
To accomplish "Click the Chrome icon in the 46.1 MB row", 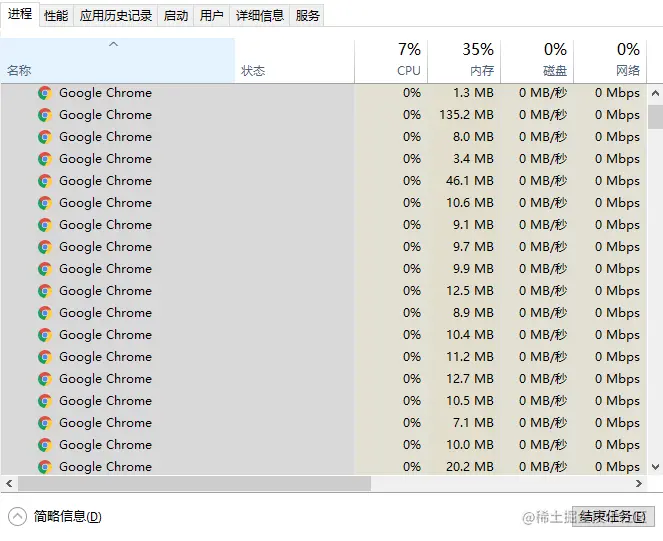I will click(x=45, y=181).
